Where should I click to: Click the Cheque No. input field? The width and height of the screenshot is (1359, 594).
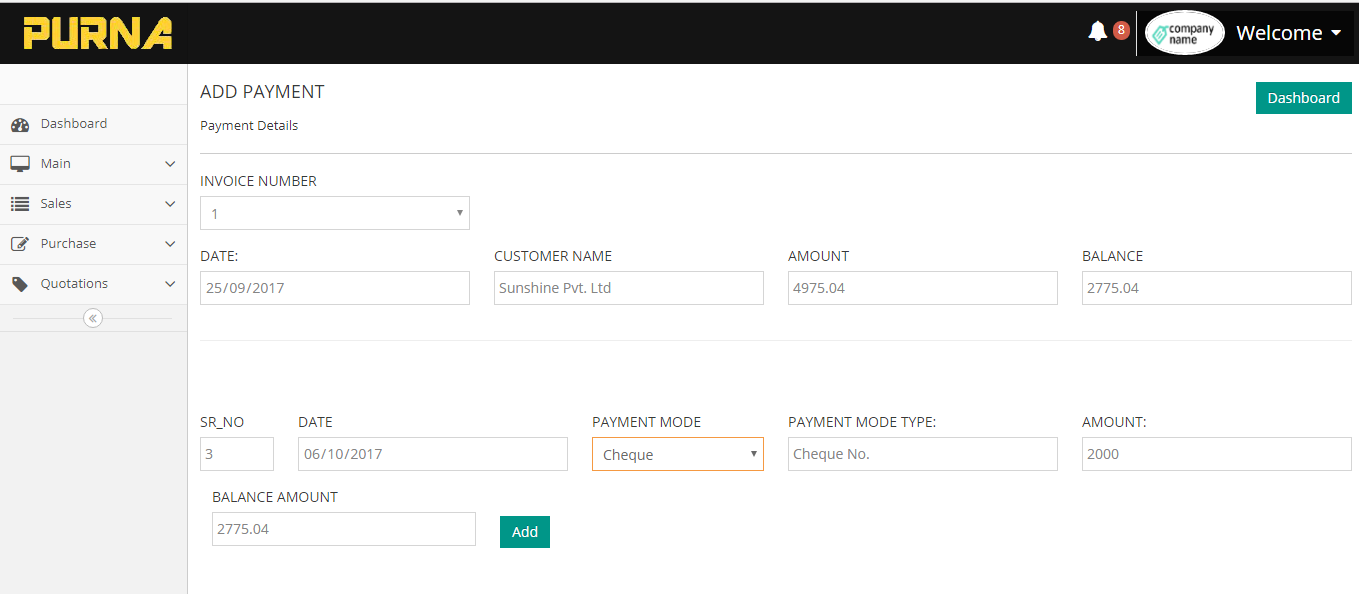(922, 454)
